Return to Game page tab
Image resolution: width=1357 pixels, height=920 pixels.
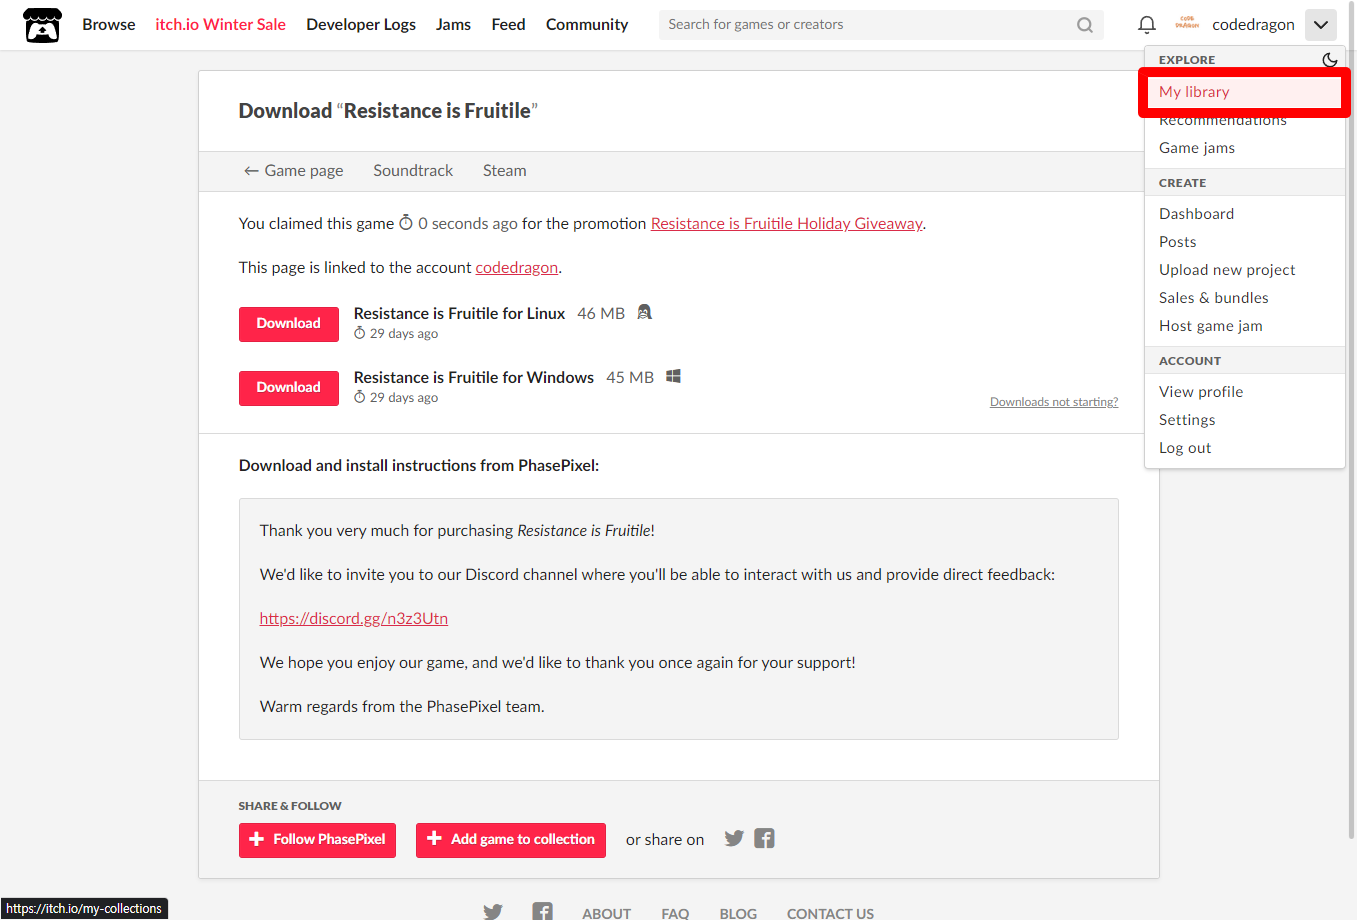tap(293, 171)
